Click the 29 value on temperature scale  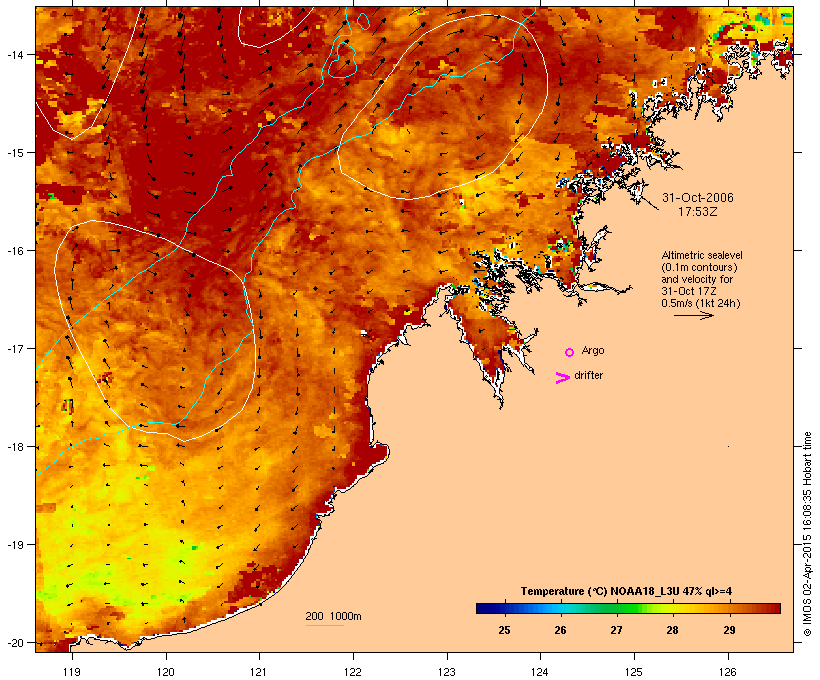(x=729, y=630)
